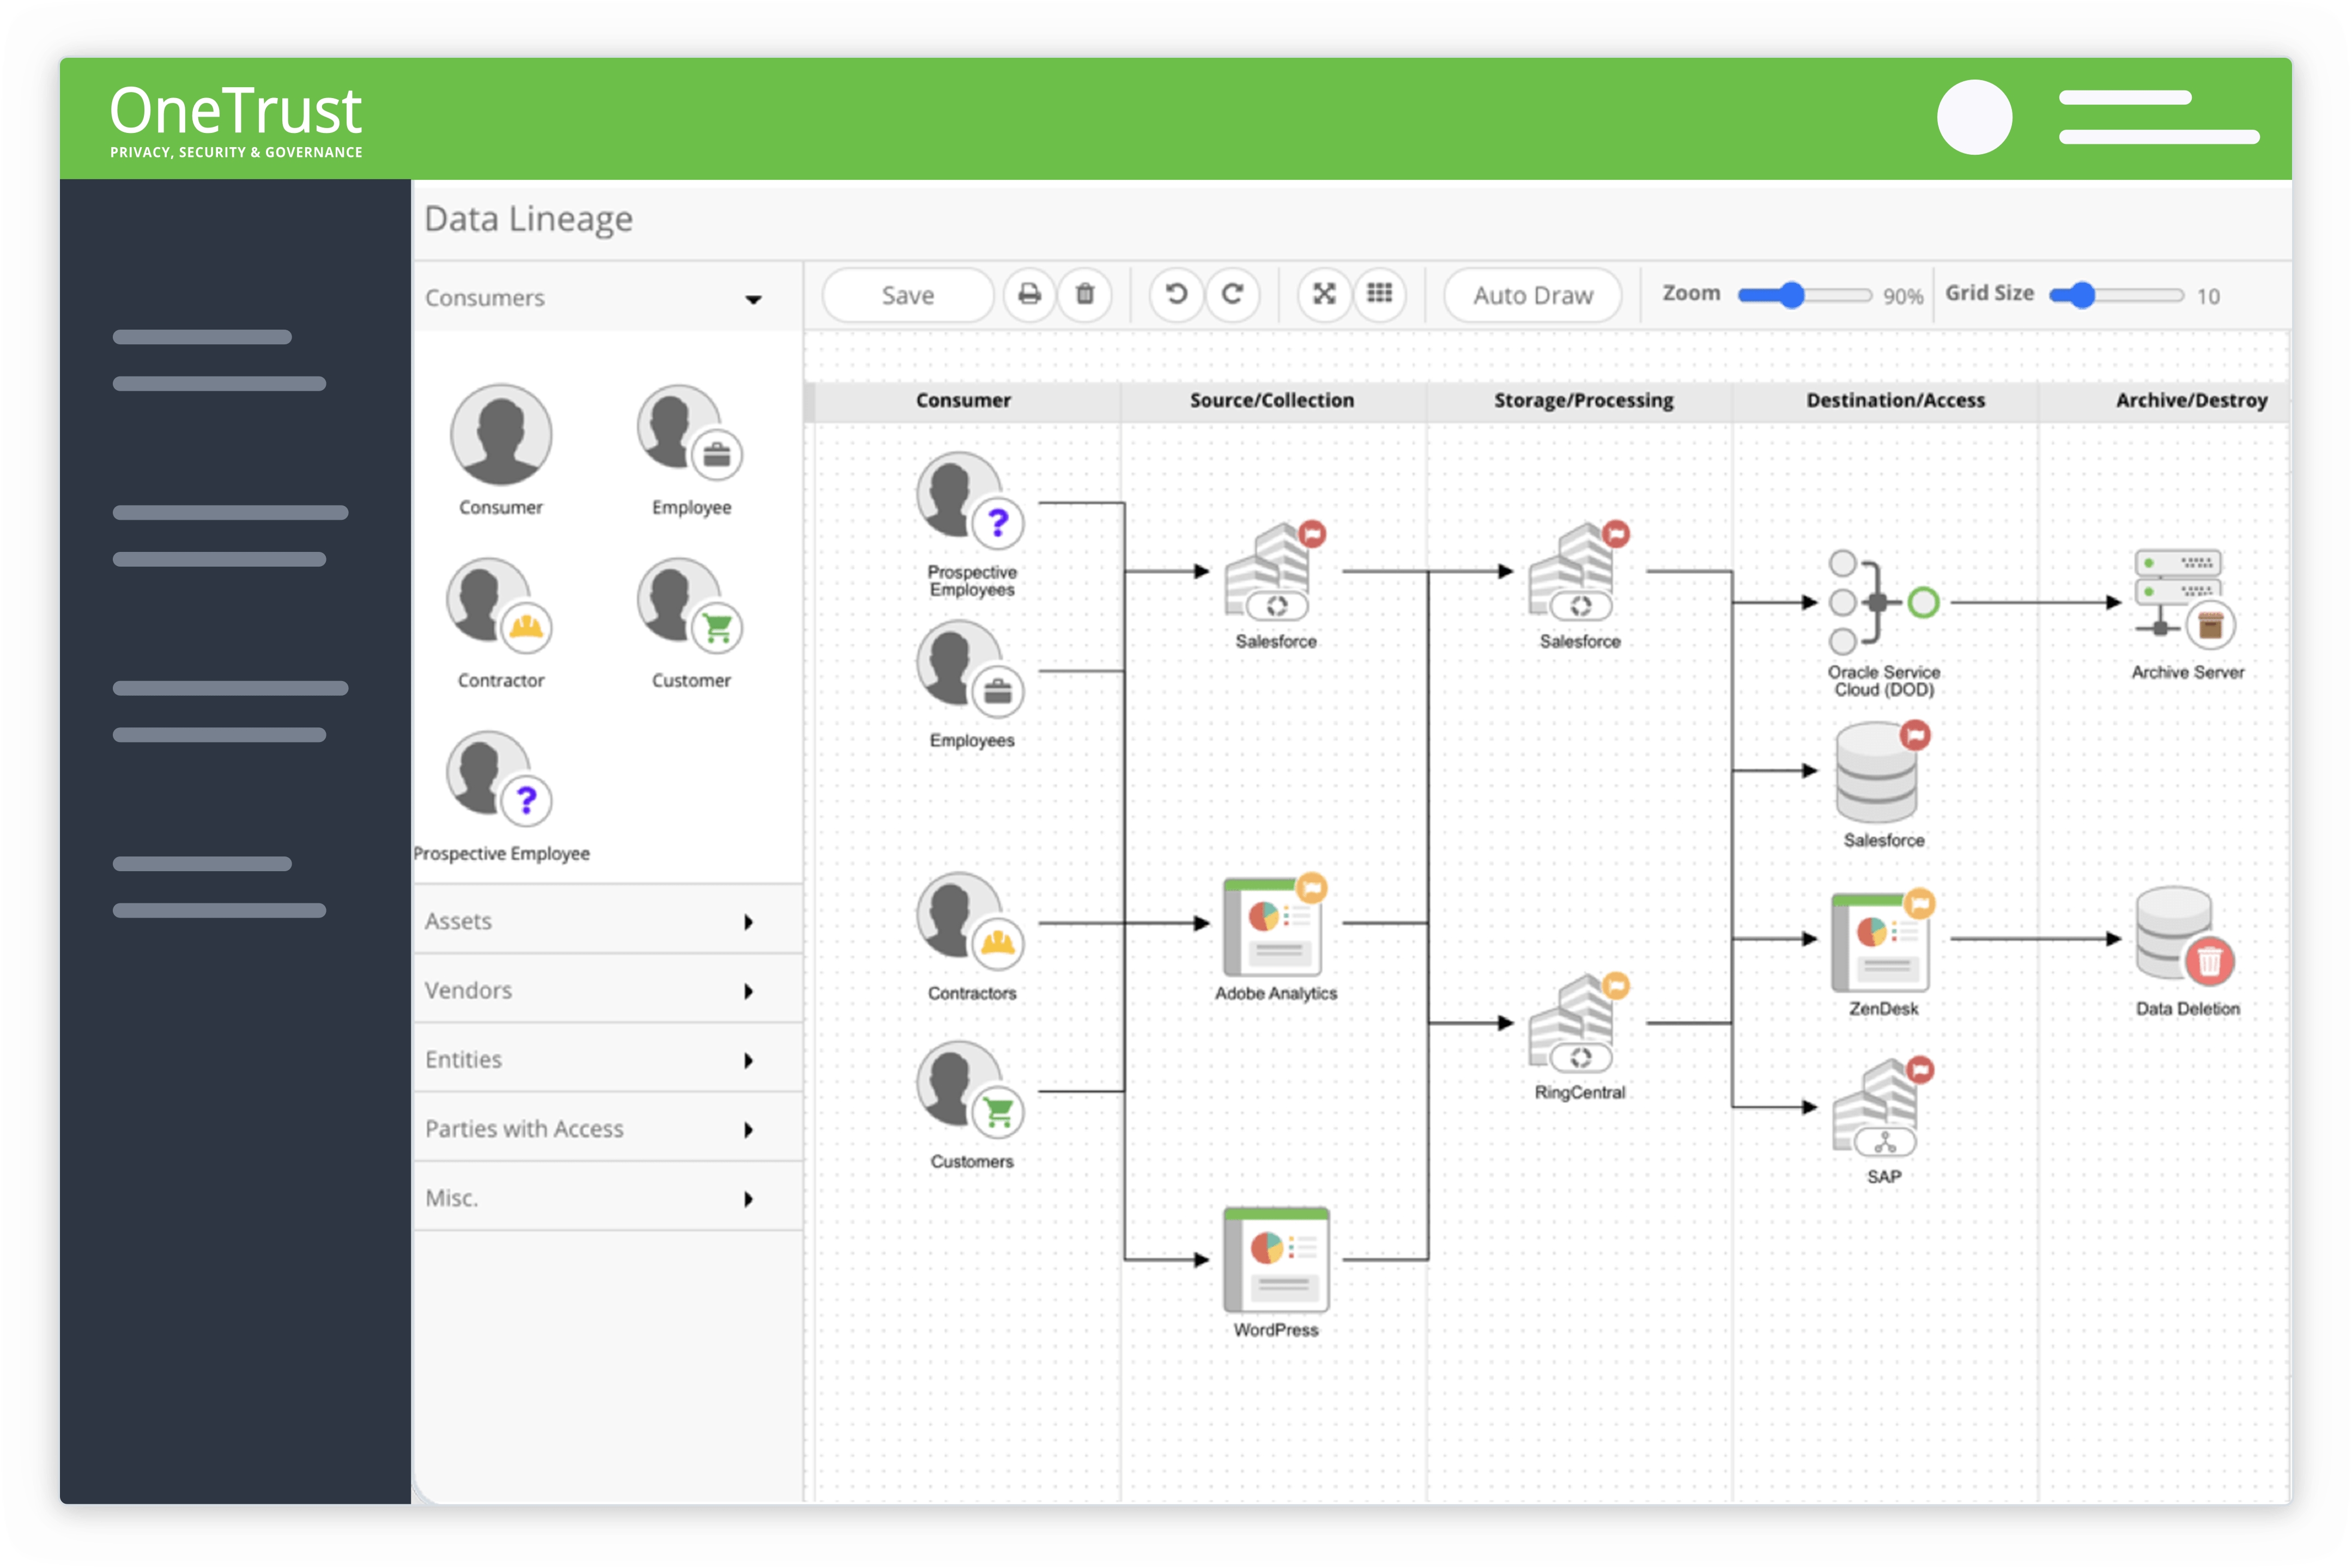Expand the Entities section

(607, 1059)
